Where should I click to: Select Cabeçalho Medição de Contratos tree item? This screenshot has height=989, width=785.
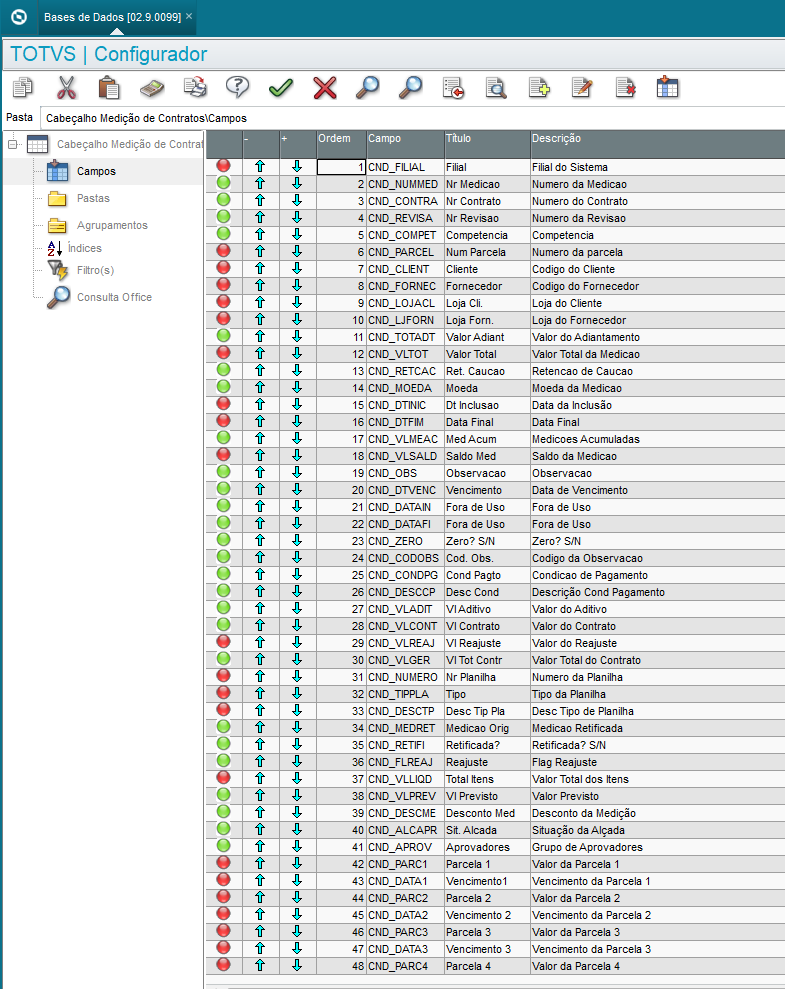point(129,144)
